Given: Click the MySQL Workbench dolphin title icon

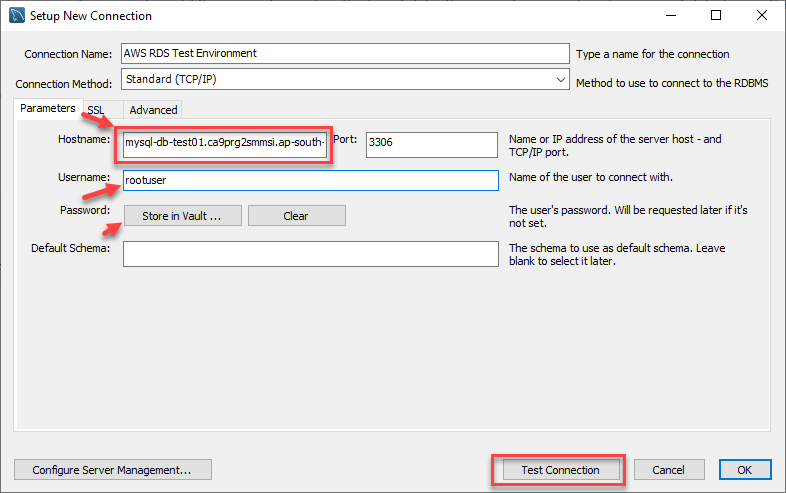Looking at the screenshot, I should [x=17, y=16].
